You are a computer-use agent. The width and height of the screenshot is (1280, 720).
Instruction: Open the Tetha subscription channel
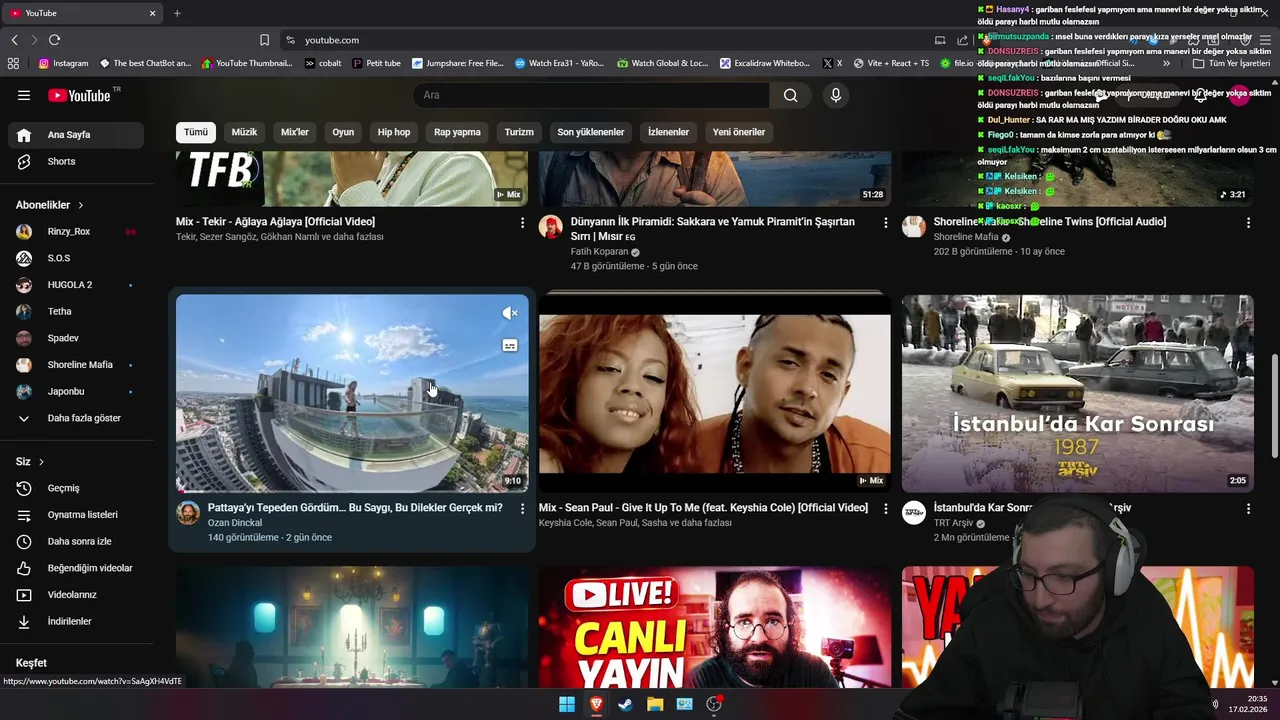click(x=76, y=311)
